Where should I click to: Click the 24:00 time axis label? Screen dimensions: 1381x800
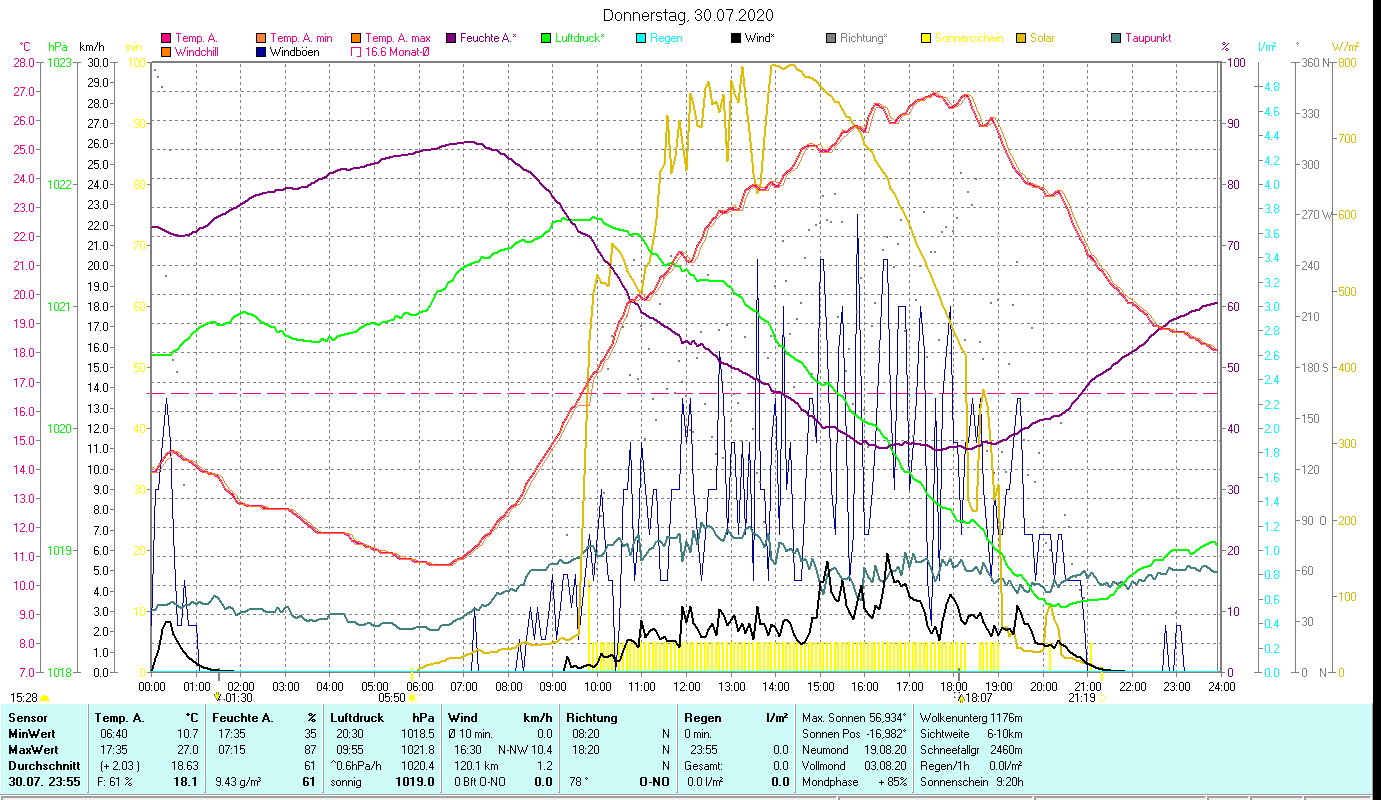(x=1221, y=686)
